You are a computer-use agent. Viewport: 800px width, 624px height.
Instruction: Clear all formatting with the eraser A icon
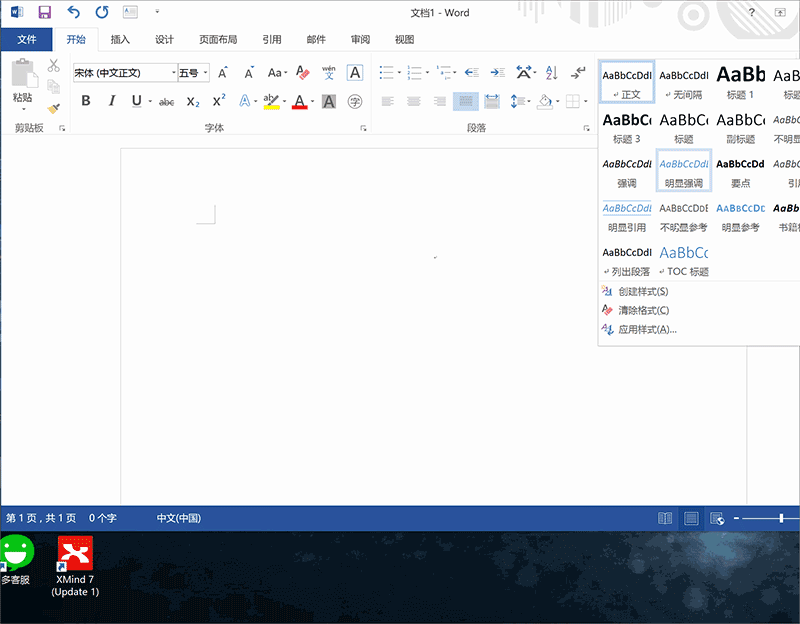click(303, 72)
